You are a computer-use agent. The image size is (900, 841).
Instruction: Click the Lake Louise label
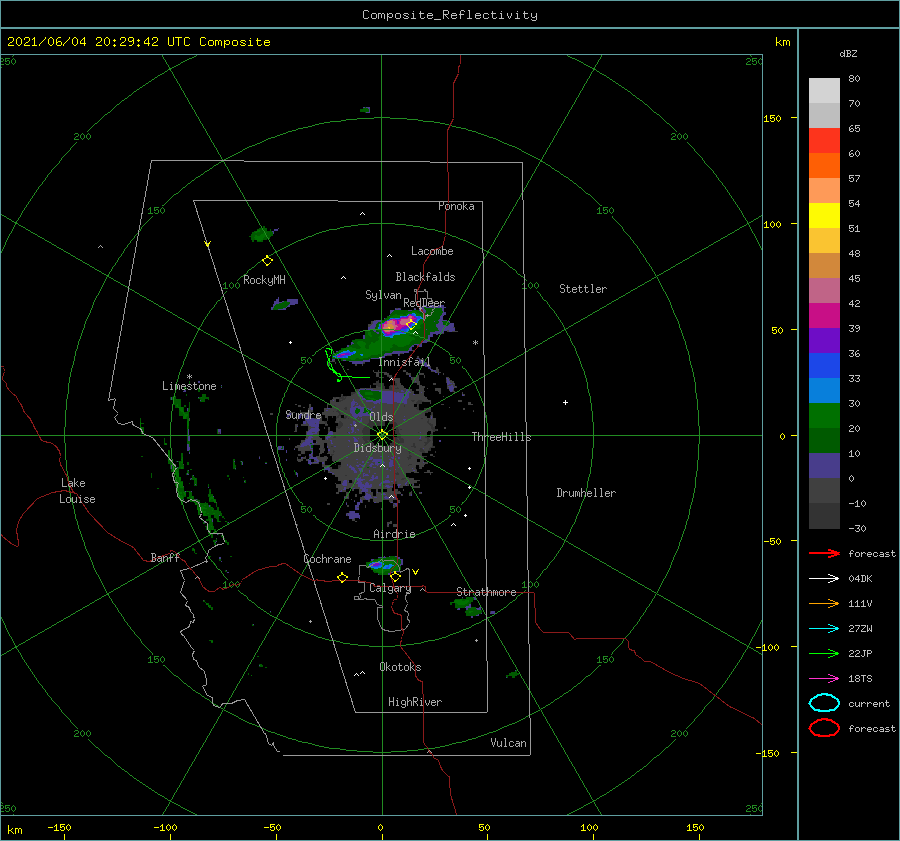pyautogui.click(x=77, y=491)
